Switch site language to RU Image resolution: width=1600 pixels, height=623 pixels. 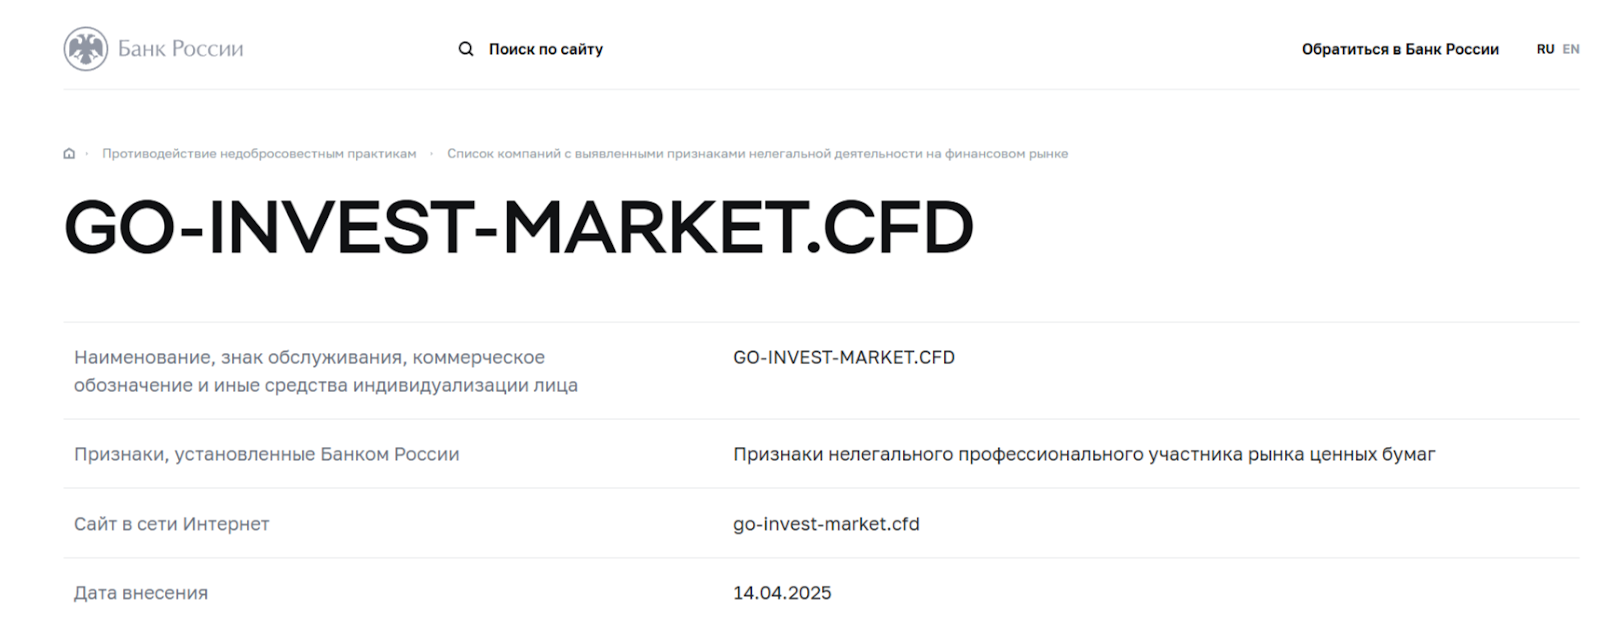click(x=1545, y=49)
